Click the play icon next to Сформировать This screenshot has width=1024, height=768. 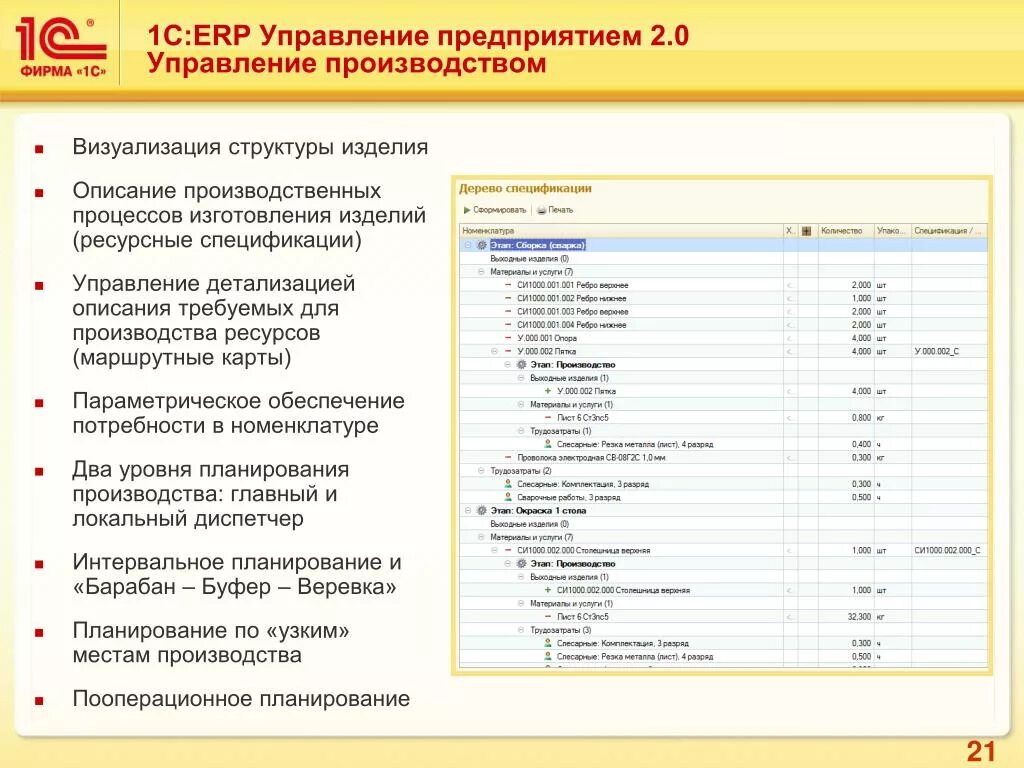tap(467, 210)
